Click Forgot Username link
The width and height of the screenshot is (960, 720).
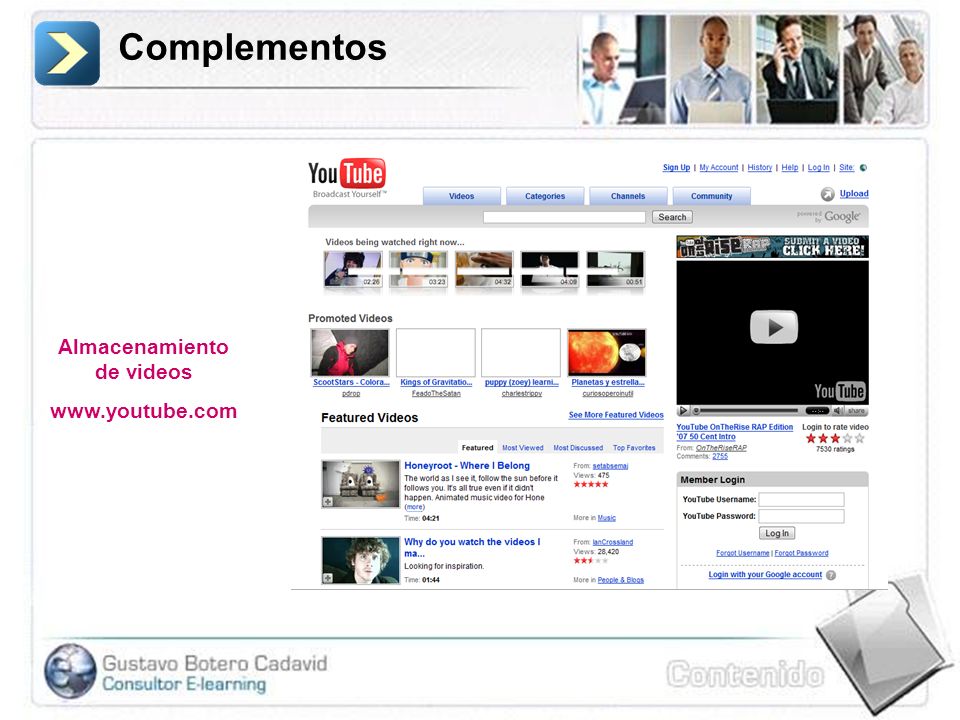pyautogui.click(x=743, y=553)
